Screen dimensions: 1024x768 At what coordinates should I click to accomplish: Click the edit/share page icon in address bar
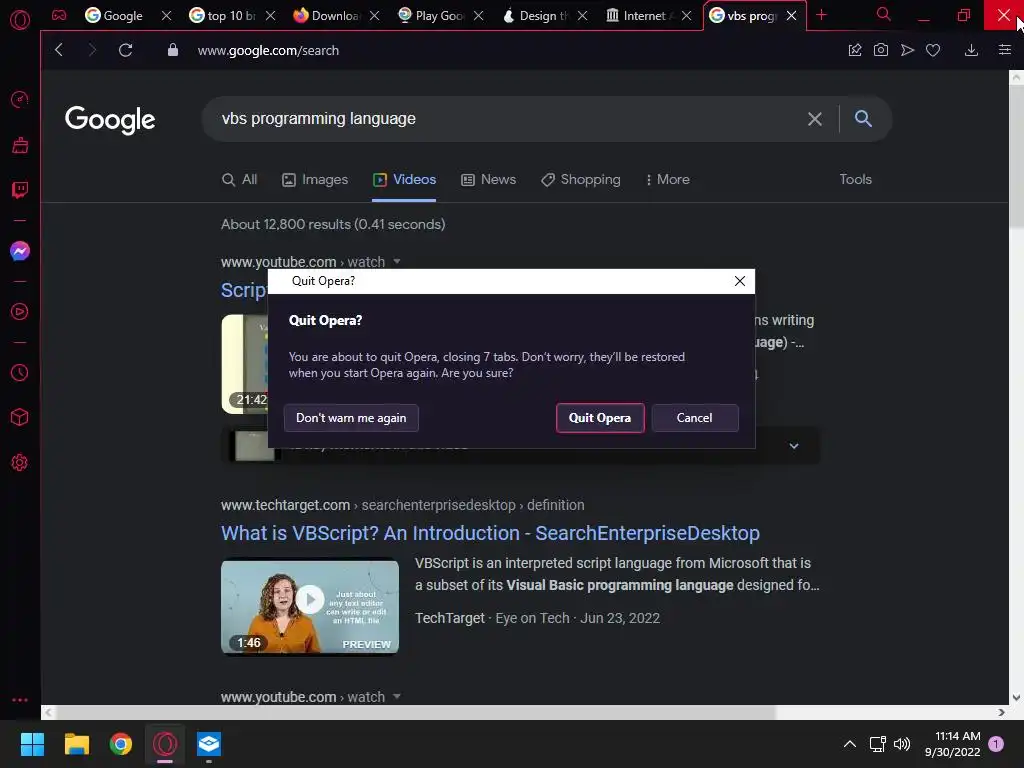click(855, 50)
